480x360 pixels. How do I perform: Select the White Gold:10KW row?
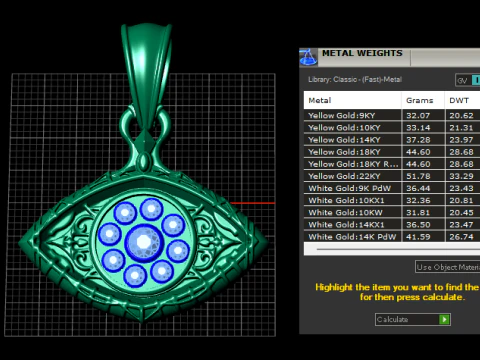(x=392, y=213)
